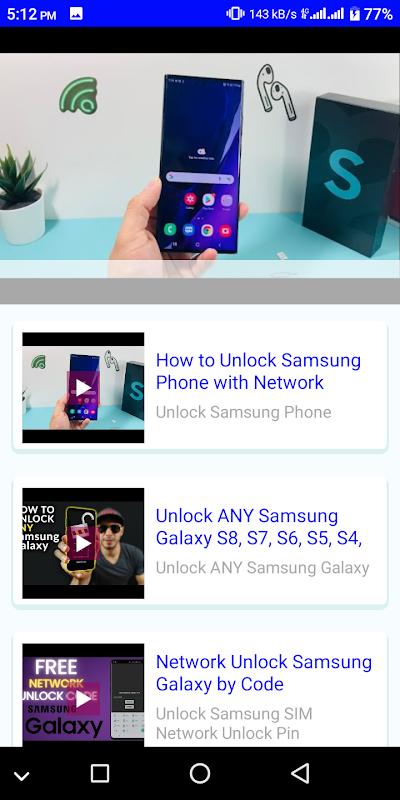Open 'Network Unlock Samsung Galaxy by Code' title
Viewport: 400px width, 800px height.
(x=264, y=672)
